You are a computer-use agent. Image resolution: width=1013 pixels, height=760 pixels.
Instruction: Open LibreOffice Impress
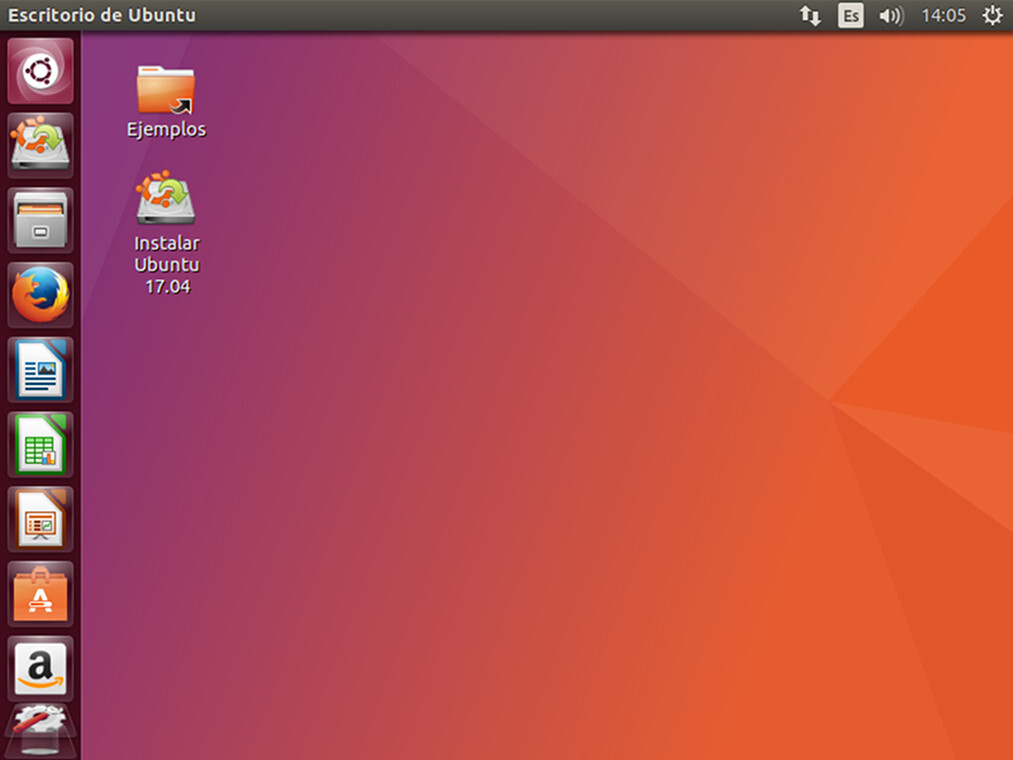40,520
